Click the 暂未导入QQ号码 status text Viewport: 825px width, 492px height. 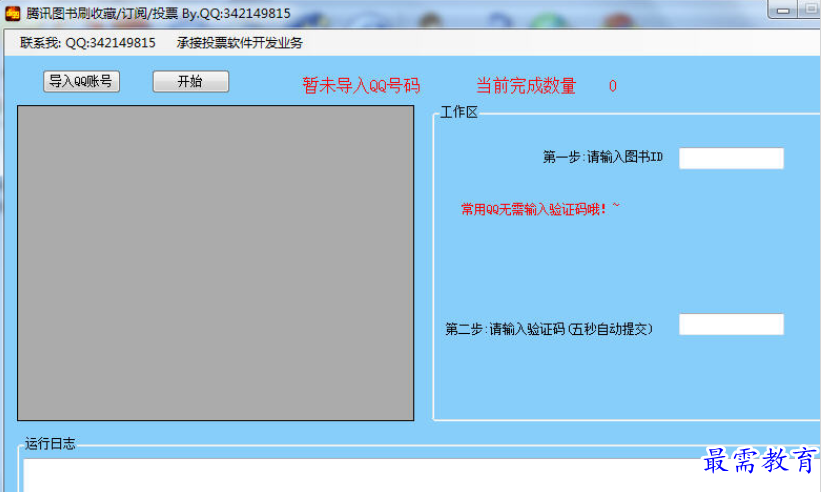tap(361, 85)
